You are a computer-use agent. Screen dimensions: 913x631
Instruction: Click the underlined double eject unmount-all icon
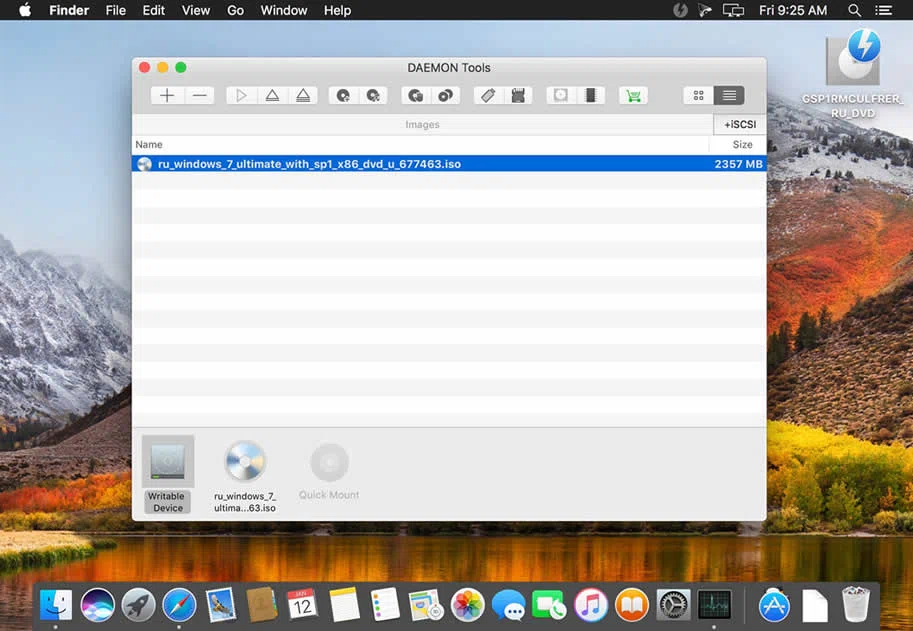click(303, 95)
